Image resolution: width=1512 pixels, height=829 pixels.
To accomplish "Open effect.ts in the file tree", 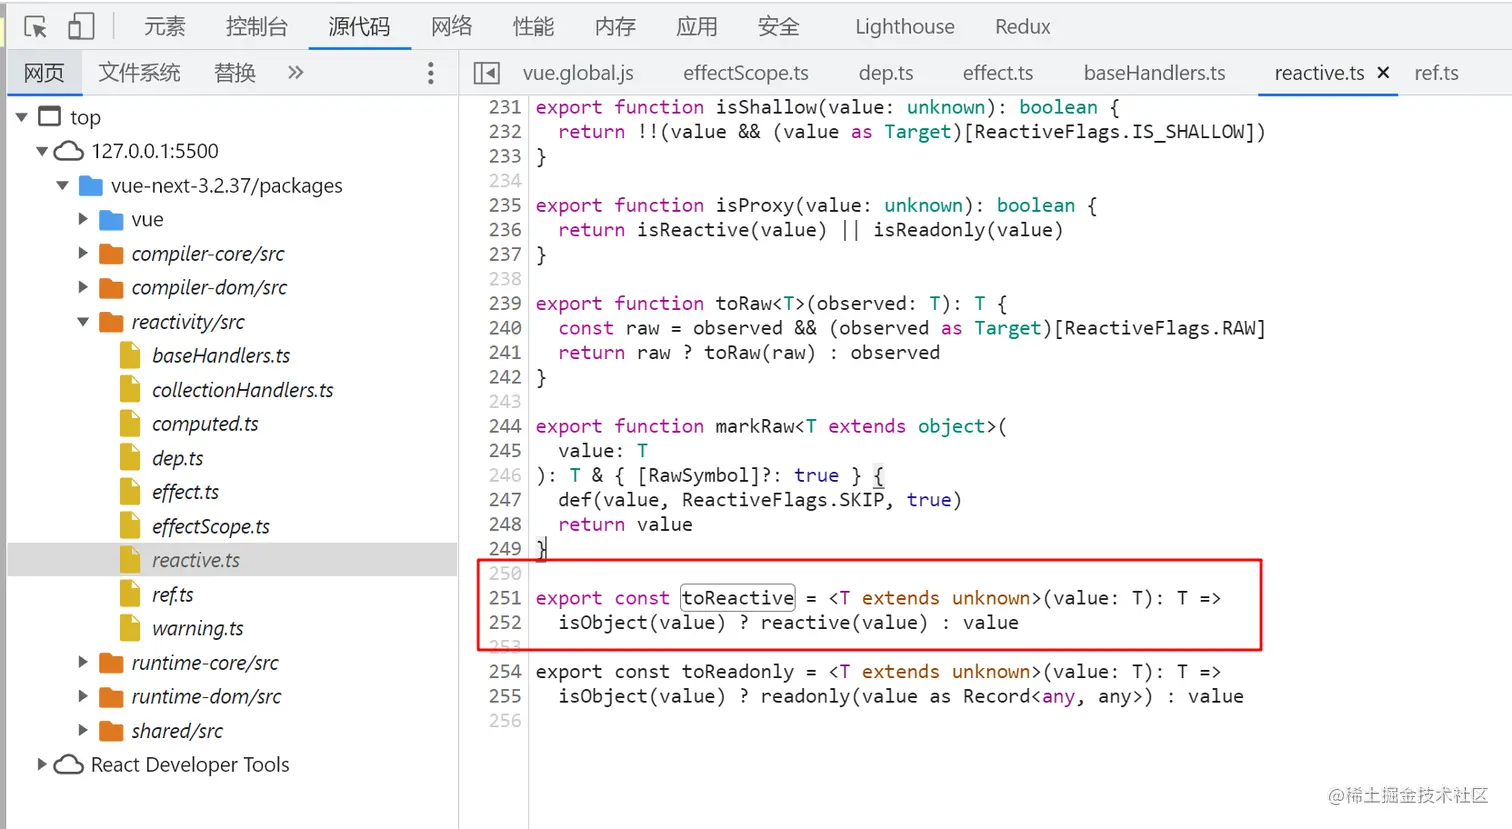I will (185, 492).
